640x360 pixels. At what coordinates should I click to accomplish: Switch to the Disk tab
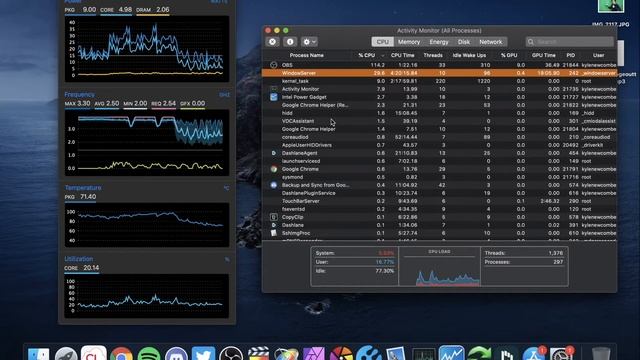[x=464, y=42]
